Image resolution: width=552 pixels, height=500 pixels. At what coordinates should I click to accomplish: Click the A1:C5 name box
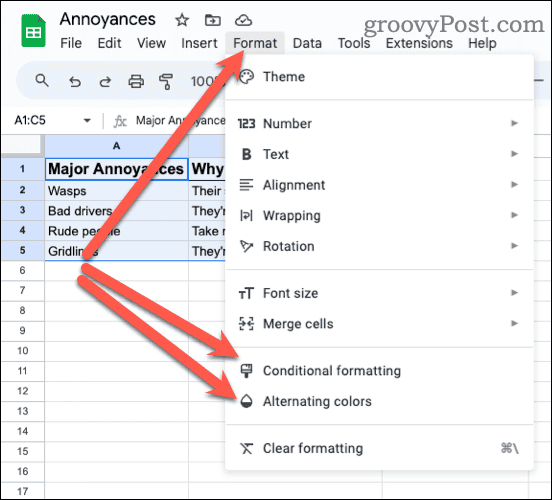[30, 120]
